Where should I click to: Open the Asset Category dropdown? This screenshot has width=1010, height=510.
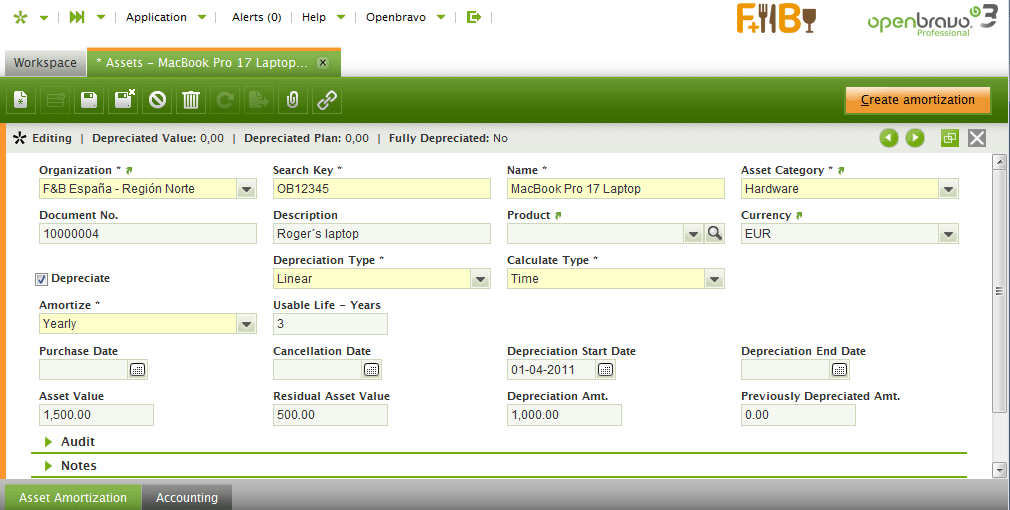[948, 189]
